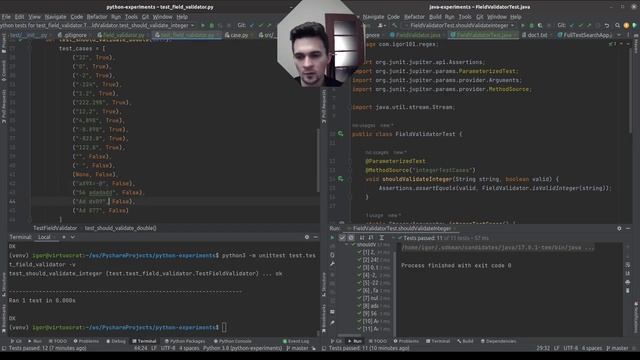Image resolution: width=640 pixels, height=360 pixels.
Task: Open the File menu in the Python window
Action: pyautogui.click(x=6, y=17)
